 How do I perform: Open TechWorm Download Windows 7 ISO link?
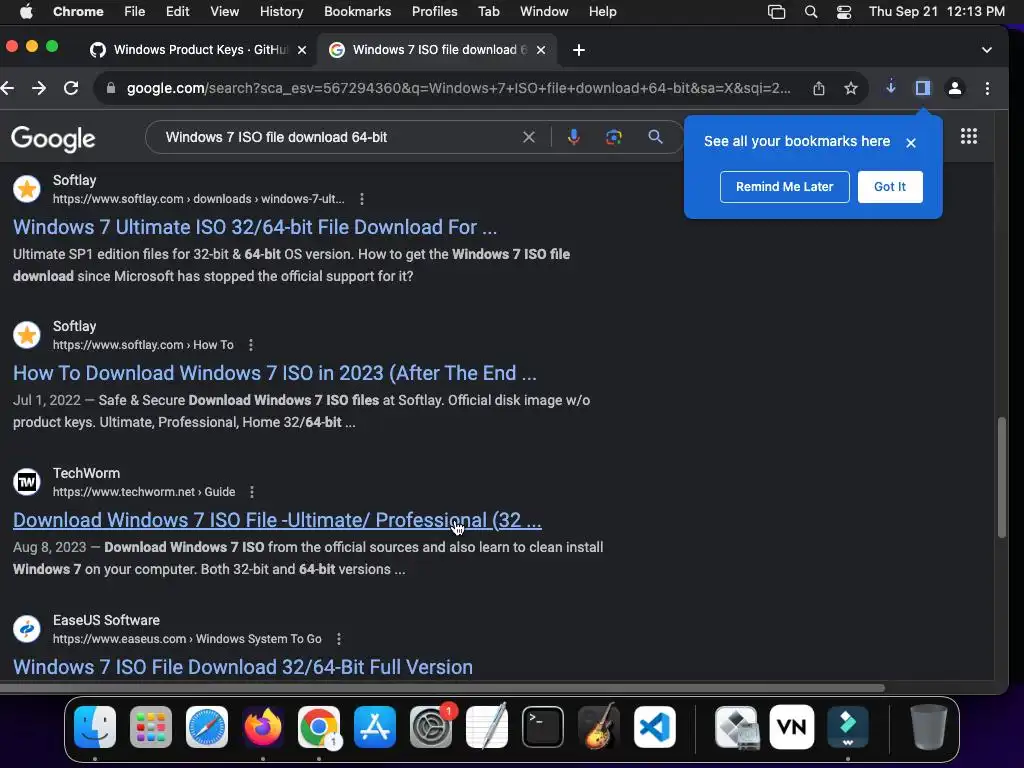277,520
